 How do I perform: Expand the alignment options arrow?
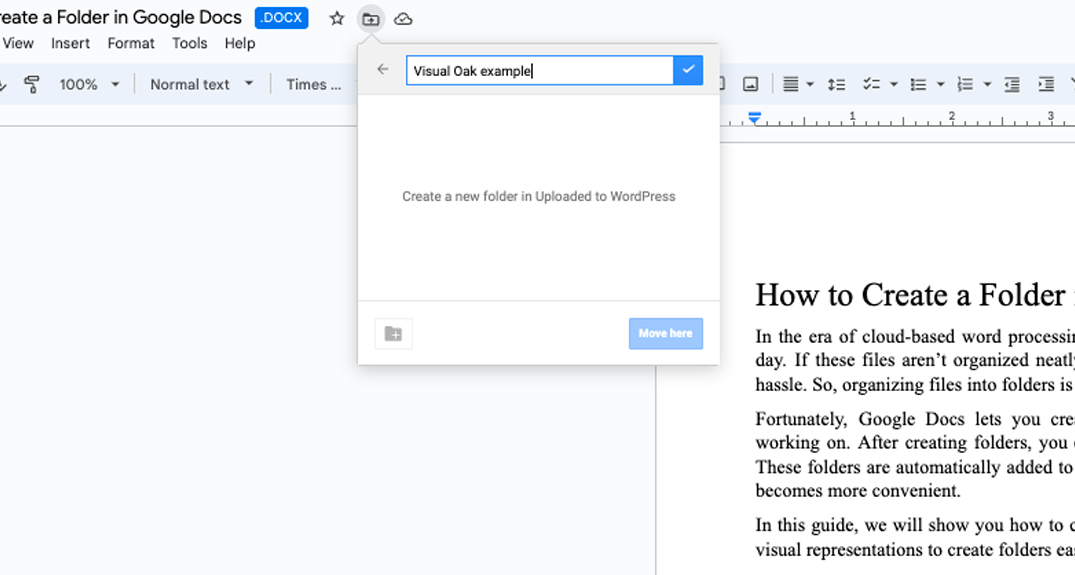(810, 84)
